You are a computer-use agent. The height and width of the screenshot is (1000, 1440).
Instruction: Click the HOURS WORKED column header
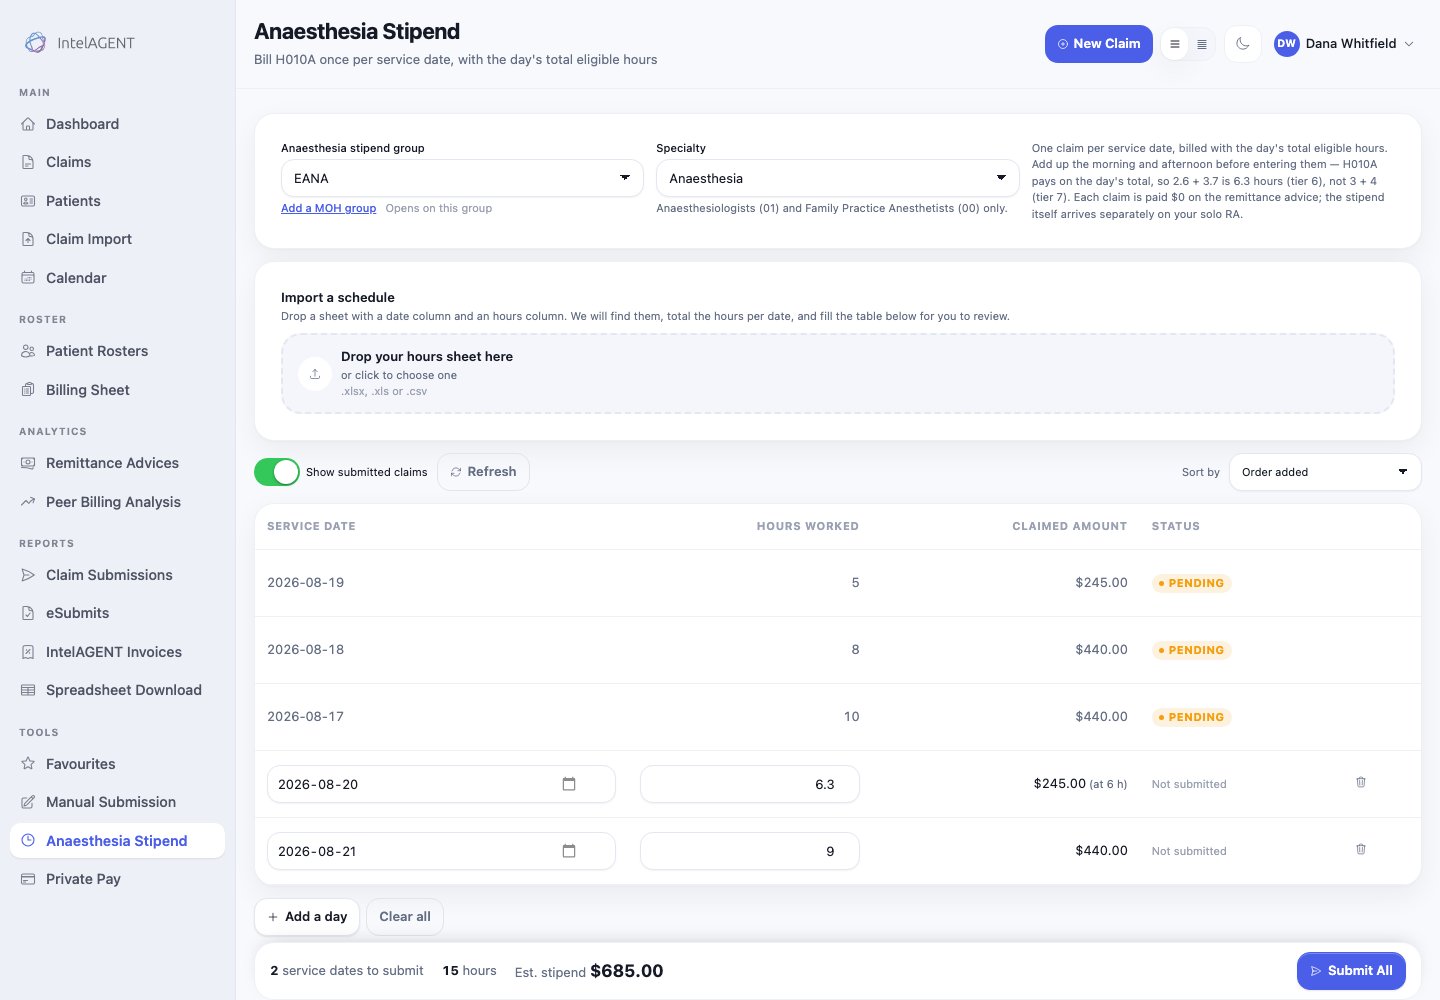click(x=808, y=526)
